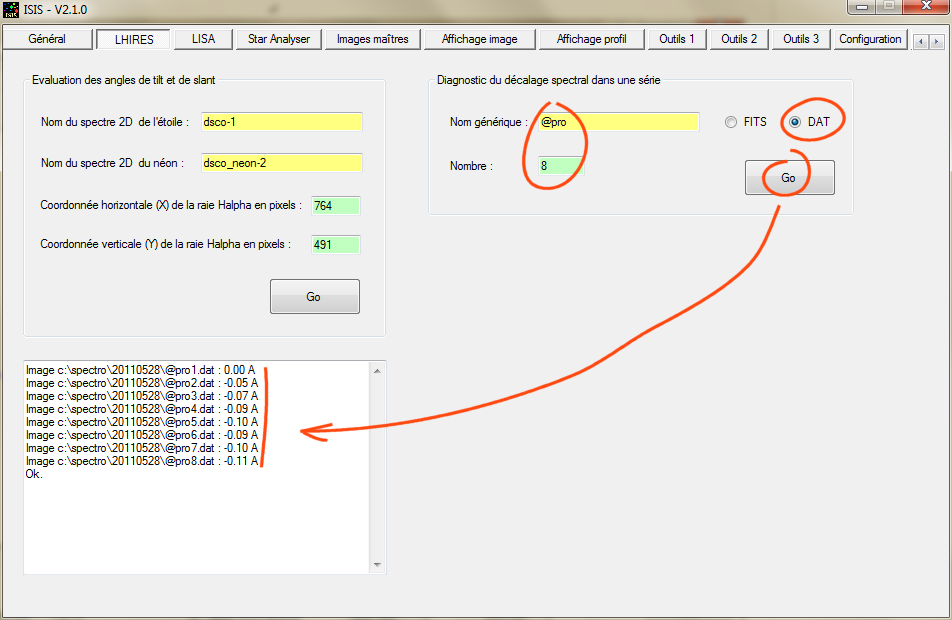952x620 pixels.
Task: Click the ISIS application icon in title bar
Action: click(x=11, y=11)
